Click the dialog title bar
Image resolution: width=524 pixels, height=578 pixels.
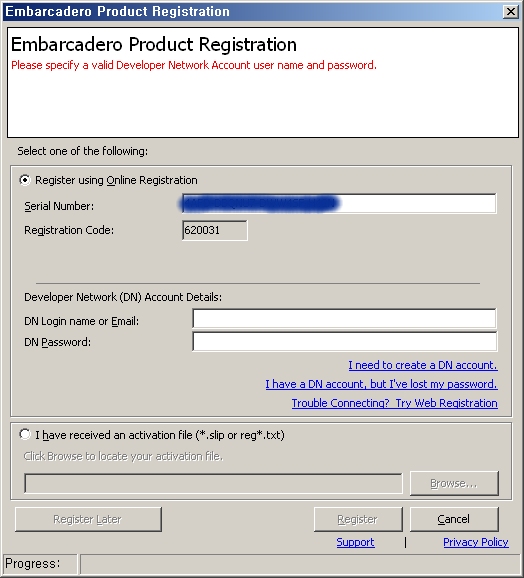pos(252,12)
